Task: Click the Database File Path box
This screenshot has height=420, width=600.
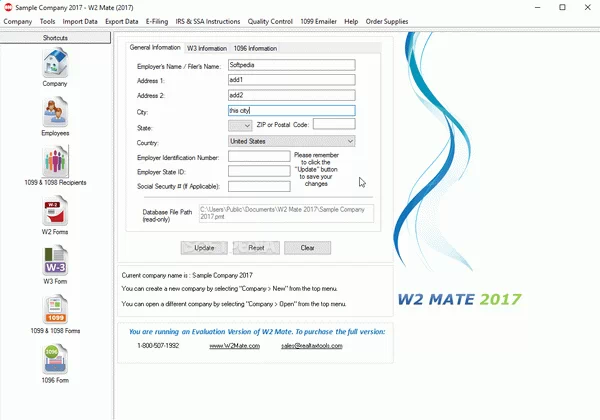Action: (x=286, y=213)
